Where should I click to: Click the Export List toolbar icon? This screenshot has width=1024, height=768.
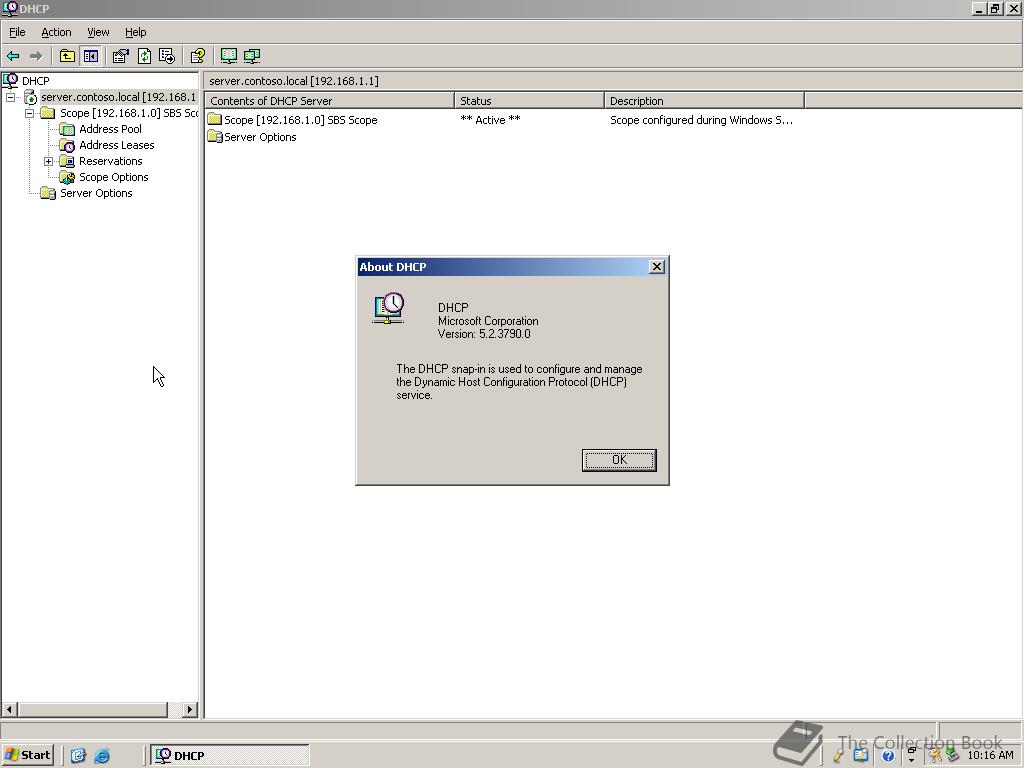coord(167,56)
